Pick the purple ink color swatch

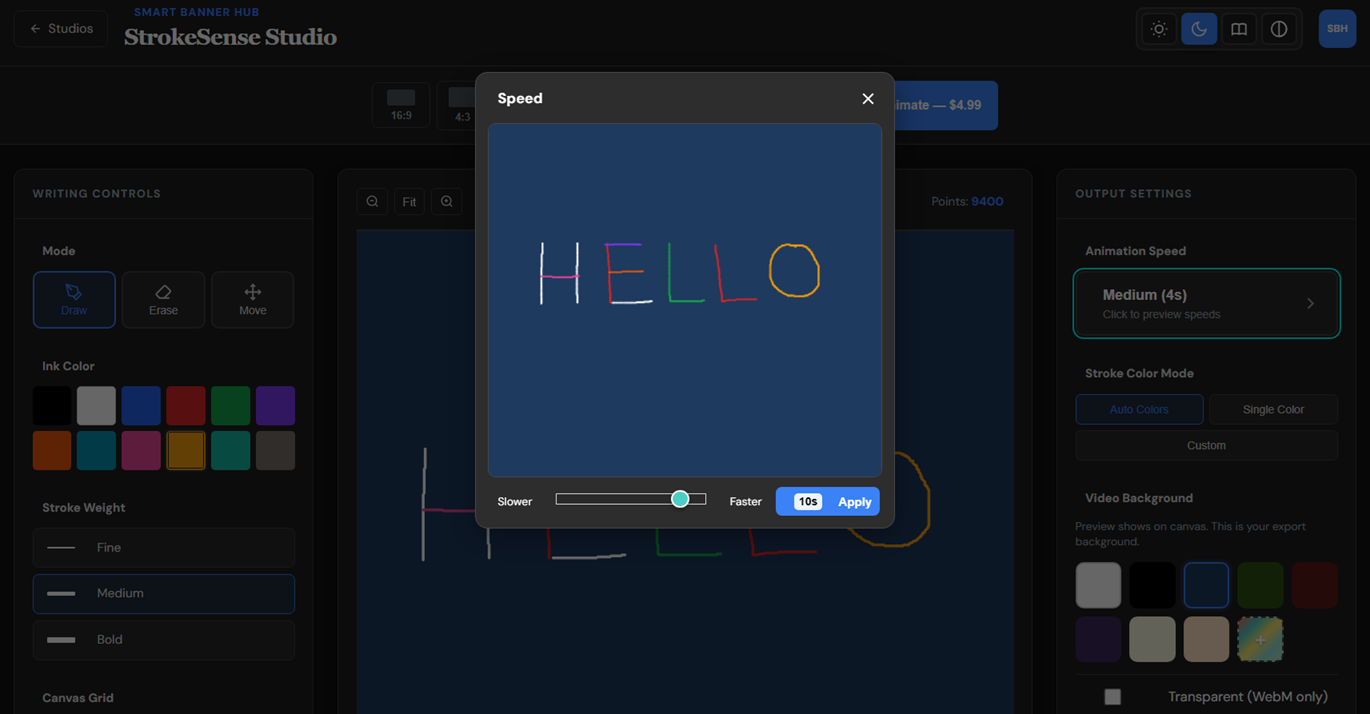tap(276, 405)
